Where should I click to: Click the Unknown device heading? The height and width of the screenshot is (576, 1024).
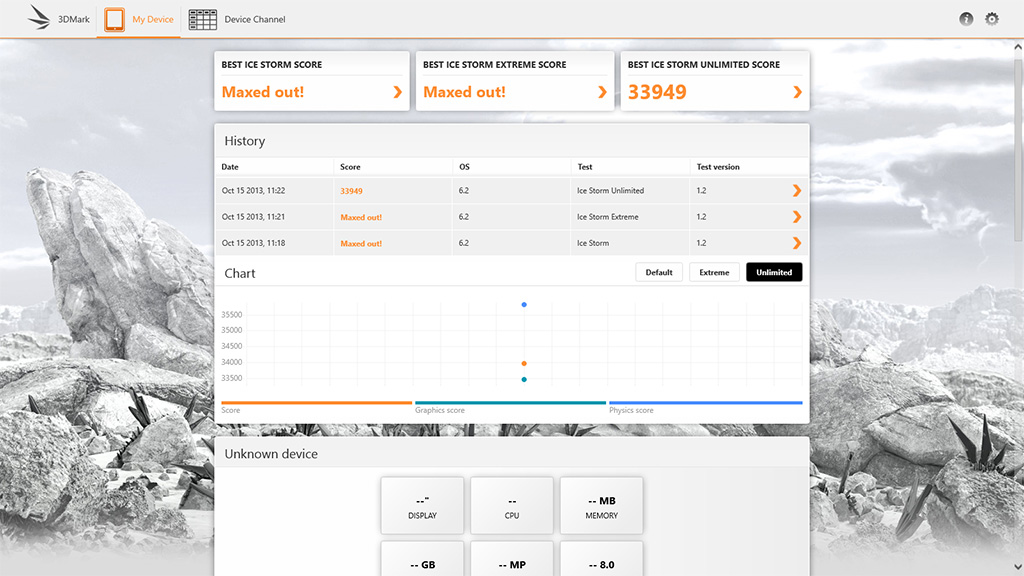click(x=271, y=454)
